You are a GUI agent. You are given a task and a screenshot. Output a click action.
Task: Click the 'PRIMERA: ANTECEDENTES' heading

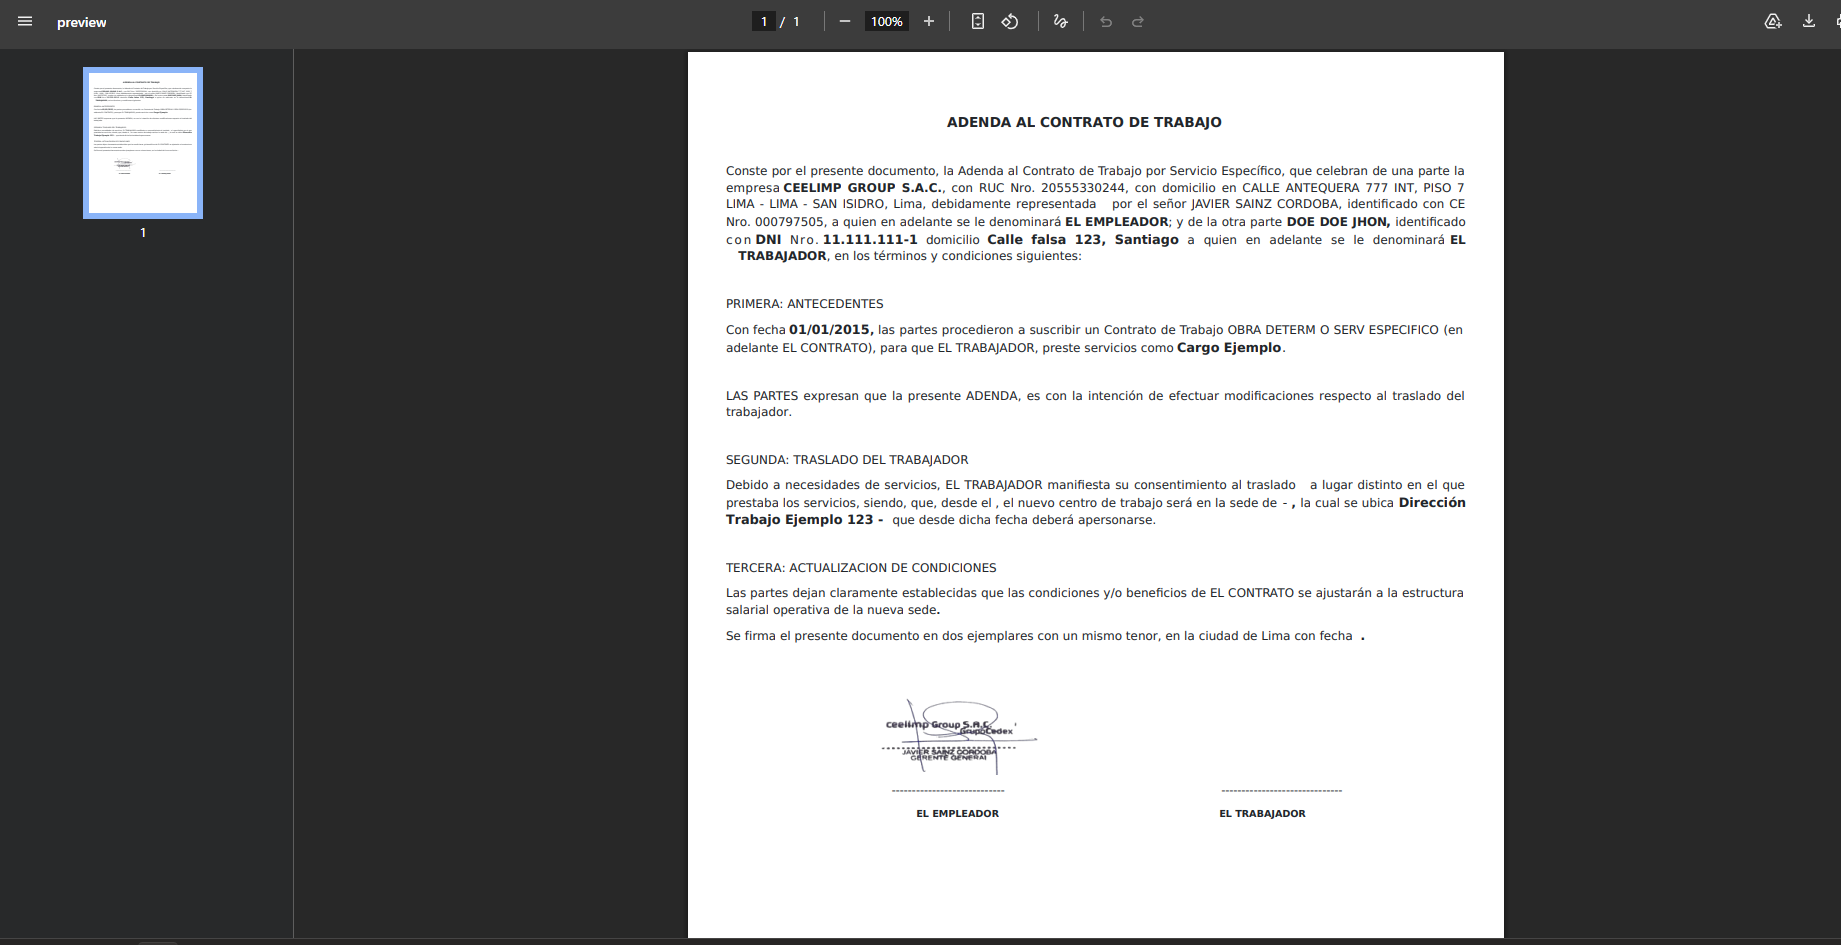pos(805,304)
